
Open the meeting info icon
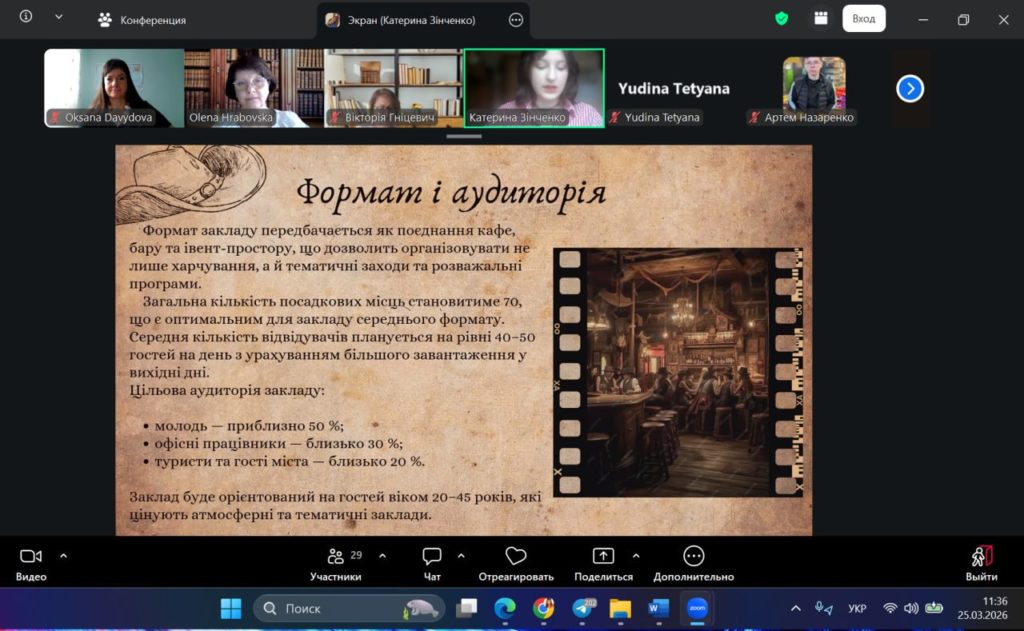(26, 17)
